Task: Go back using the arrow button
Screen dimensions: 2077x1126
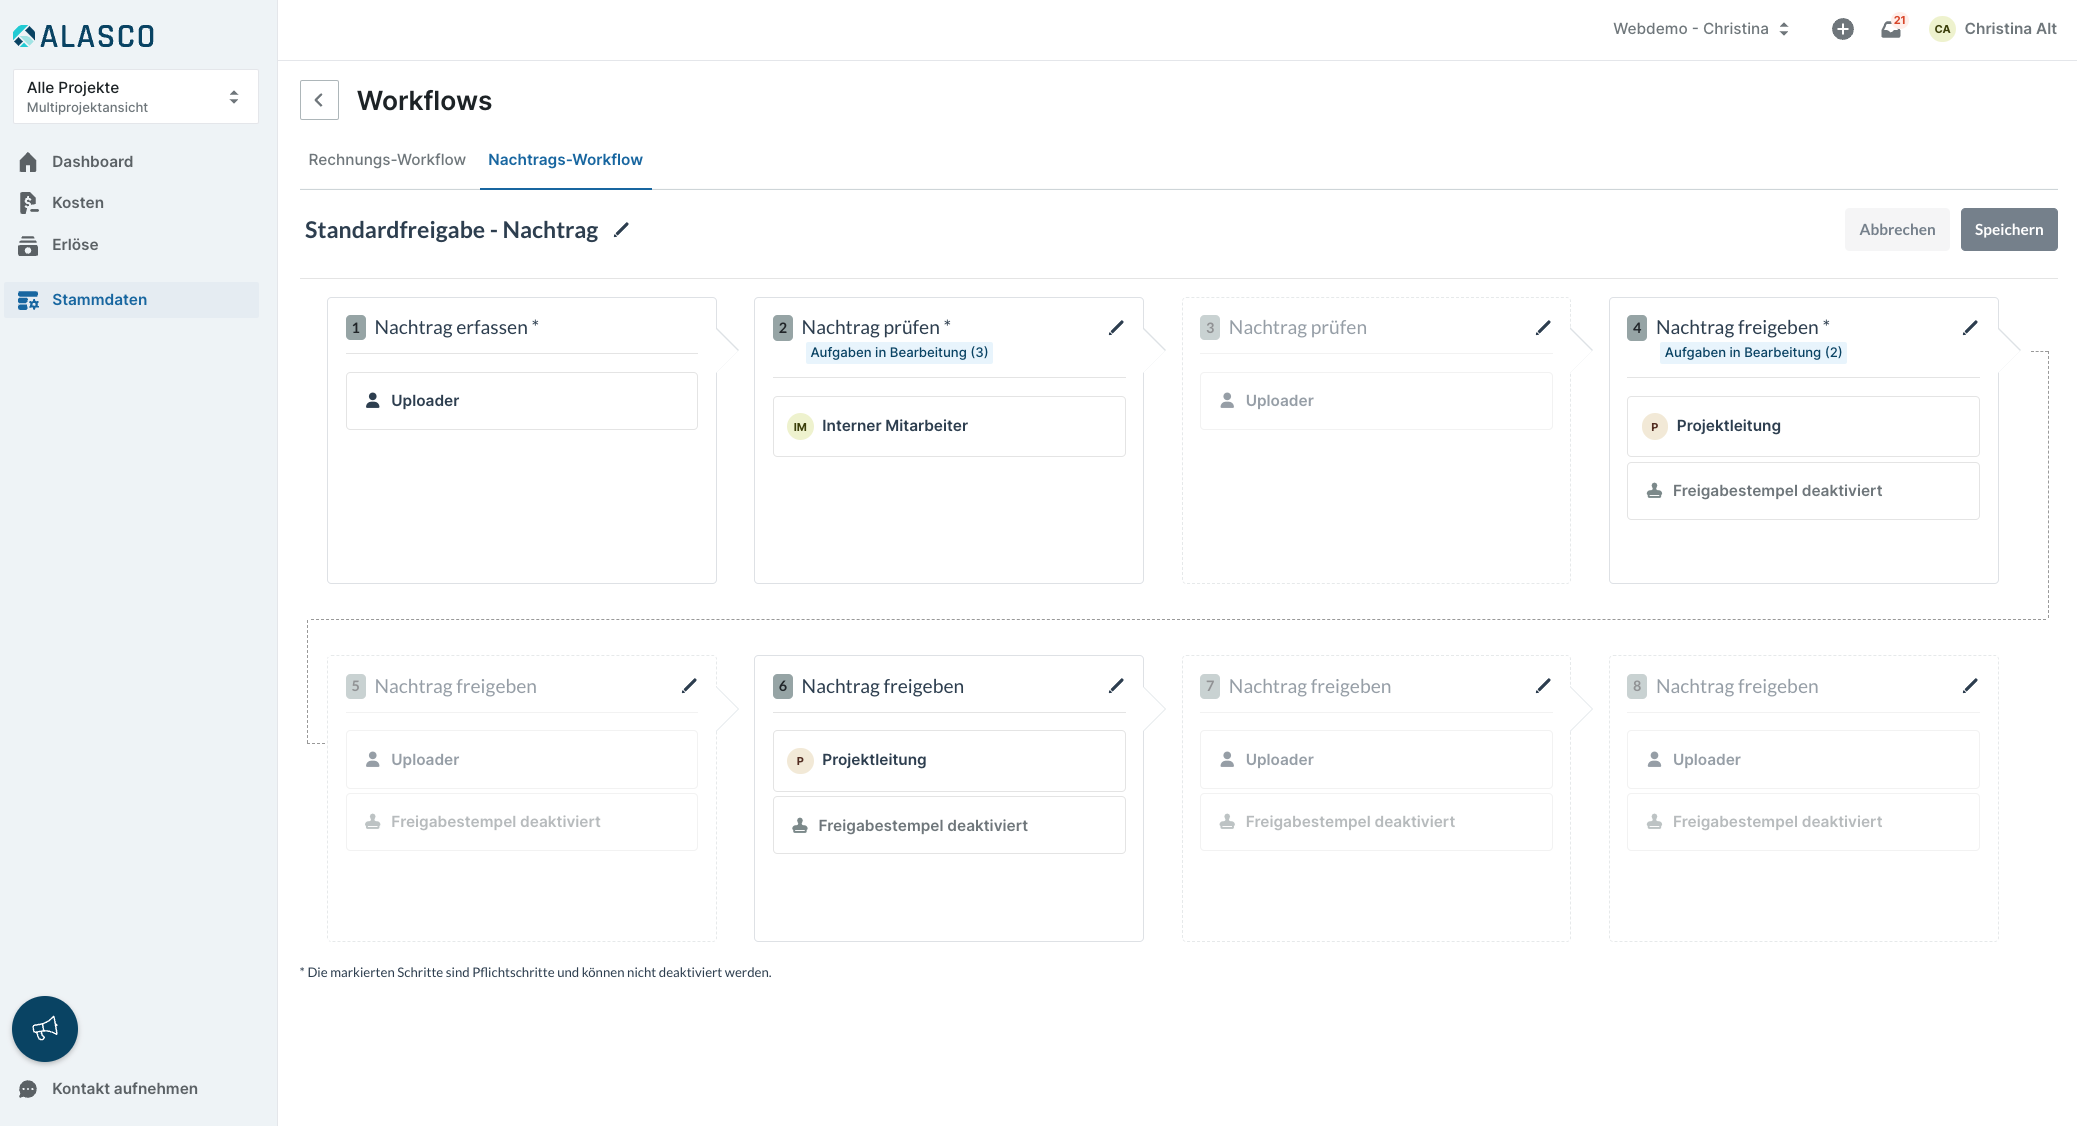Action: pos(319,100)
